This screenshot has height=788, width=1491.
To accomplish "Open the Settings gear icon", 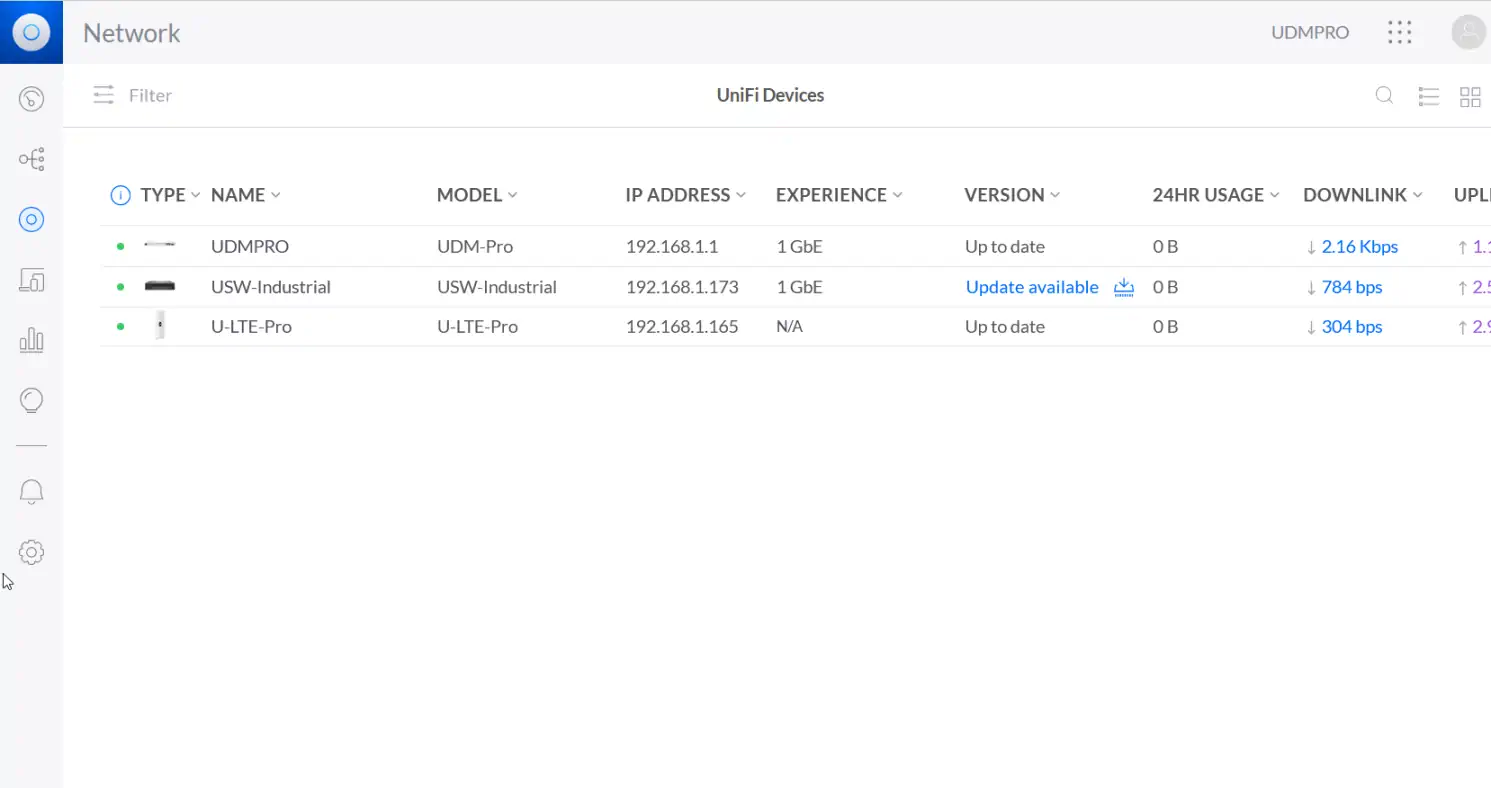I will [31, 552].
